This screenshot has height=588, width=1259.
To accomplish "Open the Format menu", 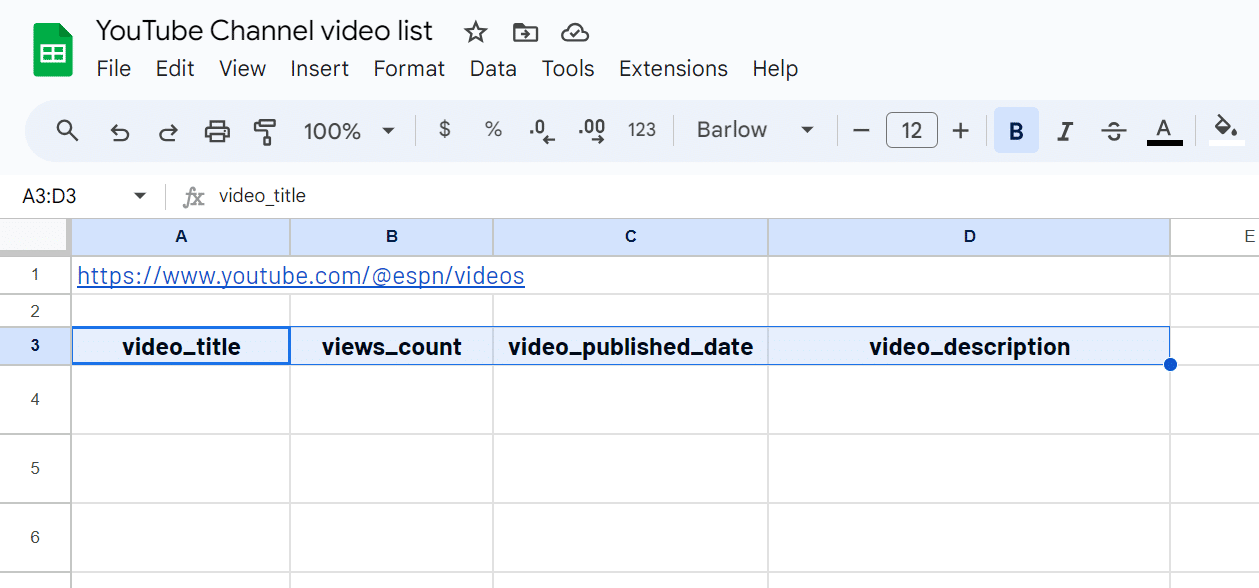I will pyautogui.click(x=409, y=69).
